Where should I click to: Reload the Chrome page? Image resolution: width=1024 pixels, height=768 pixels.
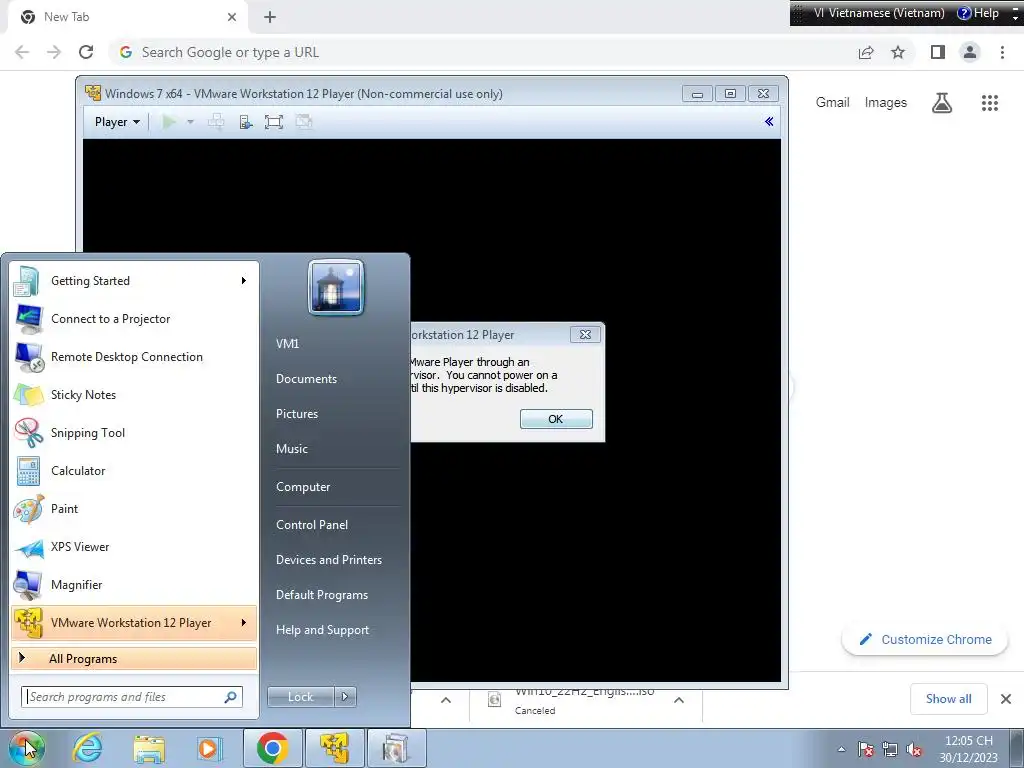86,52
